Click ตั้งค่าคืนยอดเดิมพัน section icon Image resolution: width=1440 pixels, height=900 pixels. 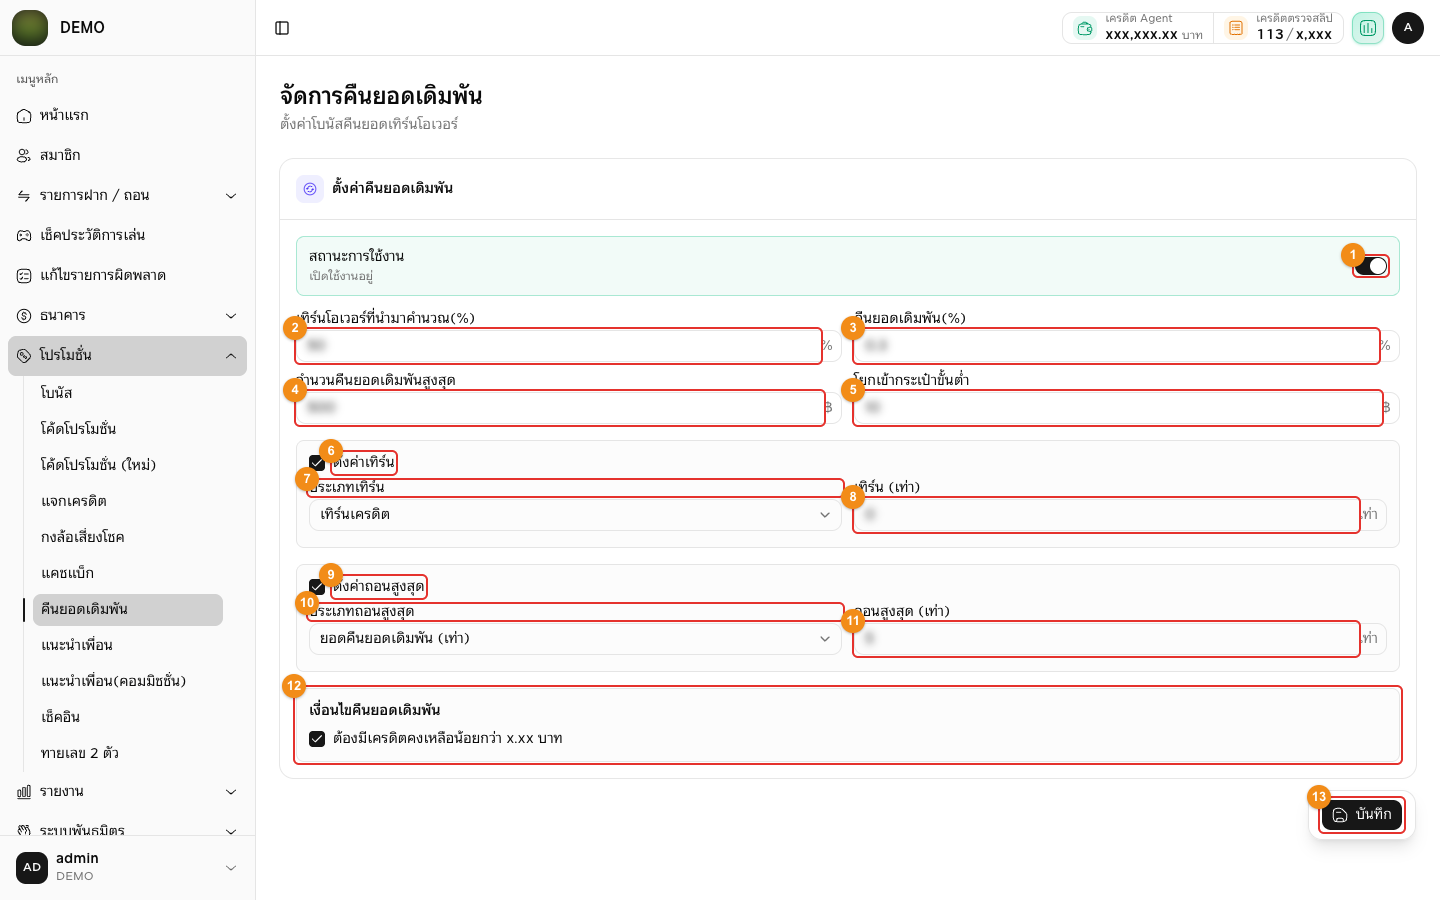(310, 189)
